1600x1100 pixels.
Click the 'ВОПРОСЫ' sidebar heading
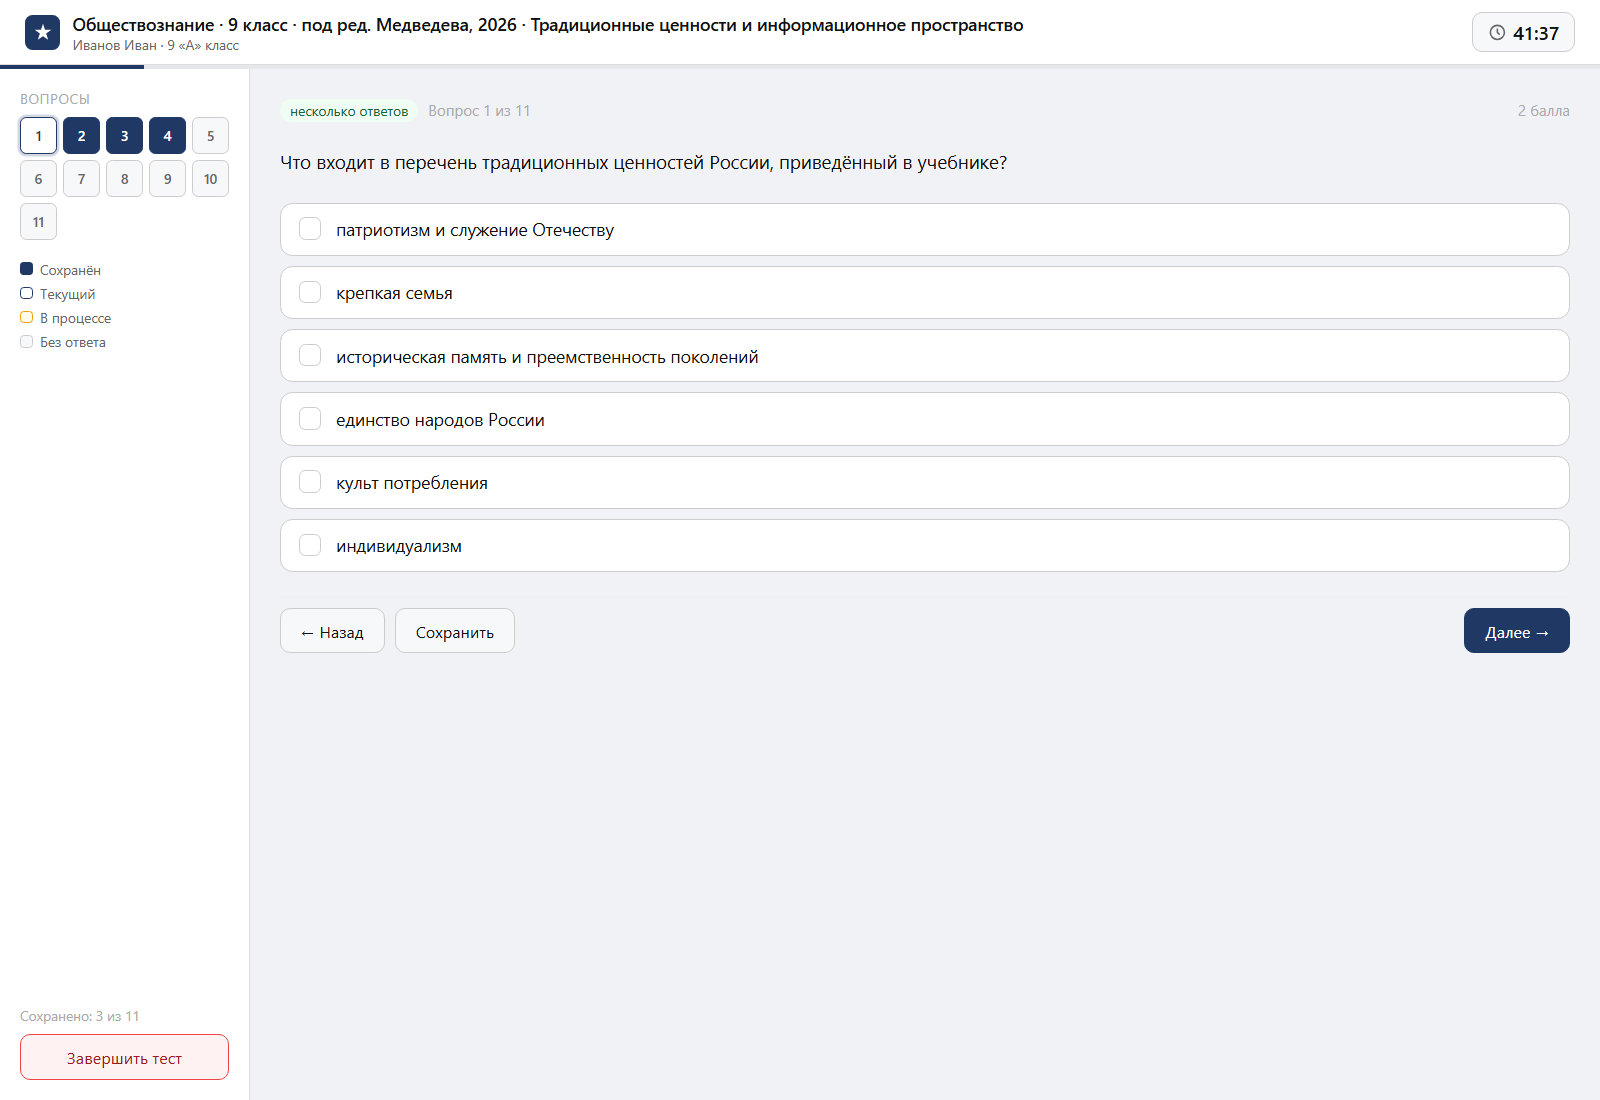(55, 99)
